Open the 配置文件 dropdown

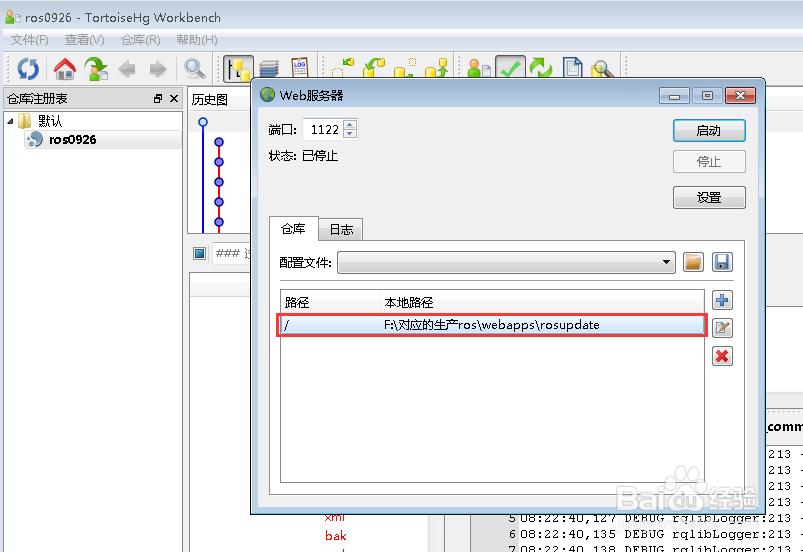tap(506, 262)
